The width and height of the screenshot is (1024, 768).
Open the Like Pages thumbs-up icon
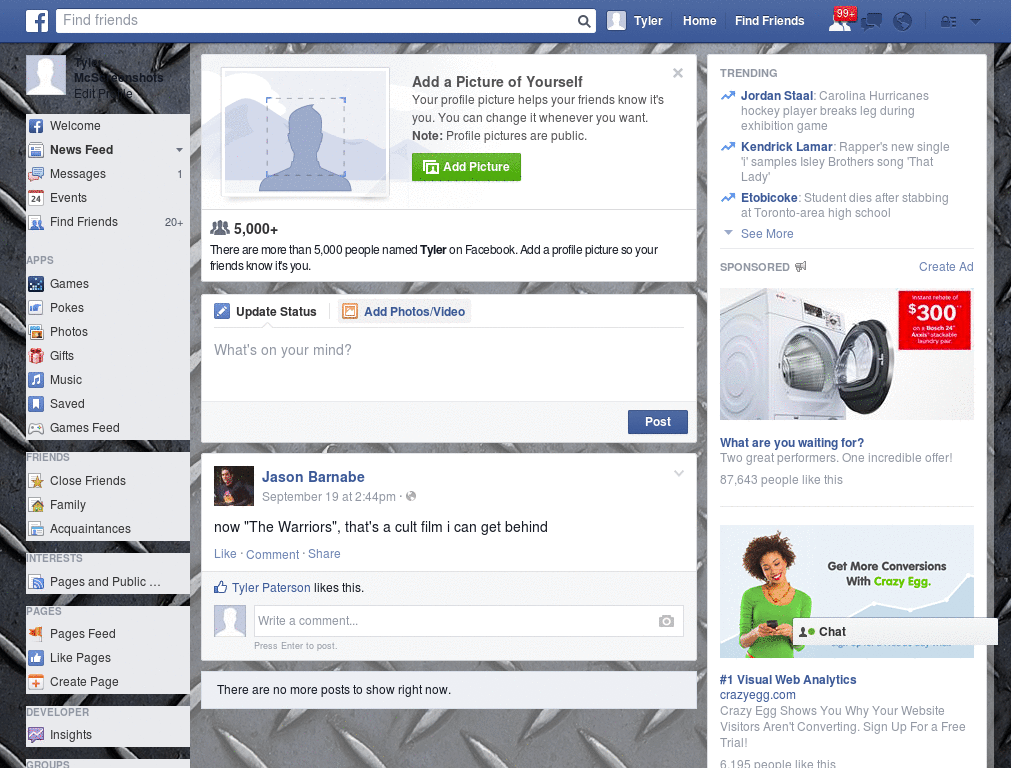tap(37, 658)
